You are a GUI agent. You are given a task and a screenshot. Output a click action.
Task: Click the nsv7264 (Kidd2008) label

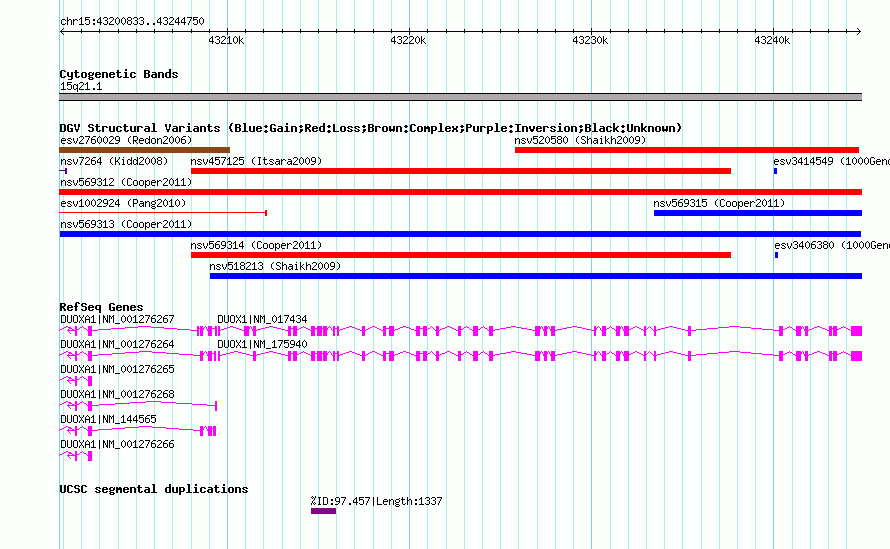pyautogui.click(x=114, y=161)
